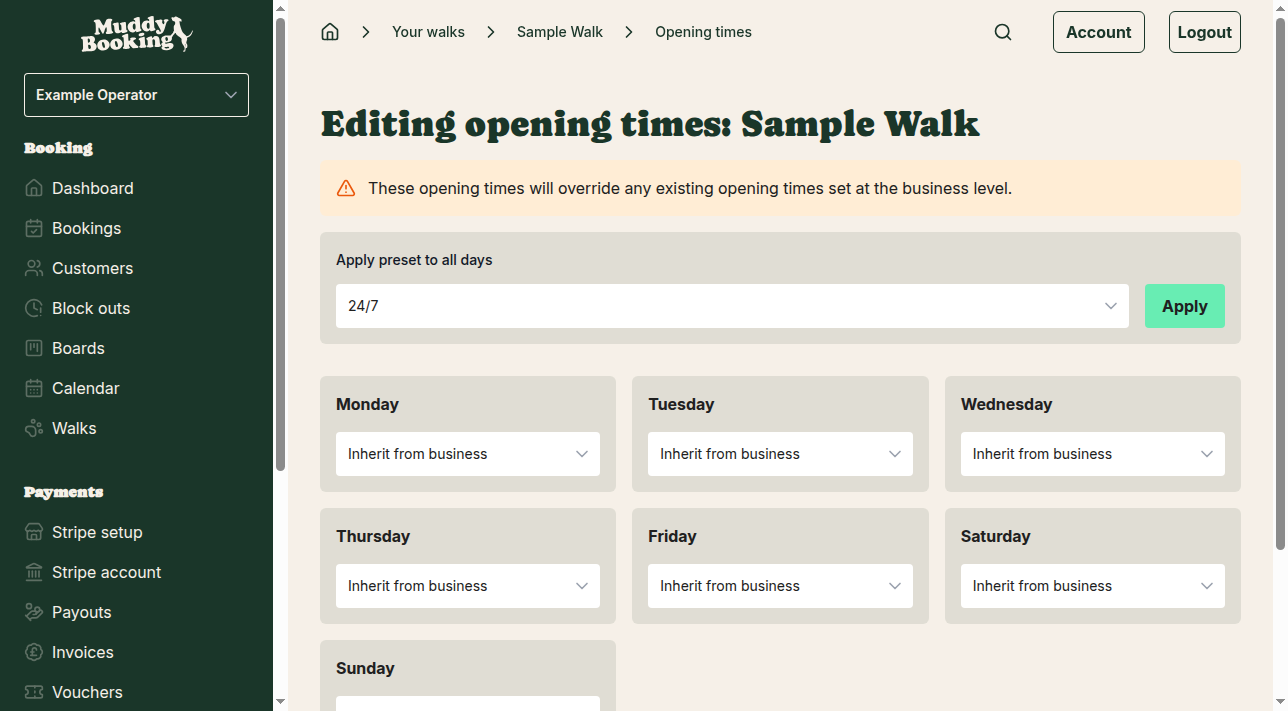This screenshot has width=1288, height=711.
Task: Click the Stripe setup storefront icon
Action: [x=34, y=532]
